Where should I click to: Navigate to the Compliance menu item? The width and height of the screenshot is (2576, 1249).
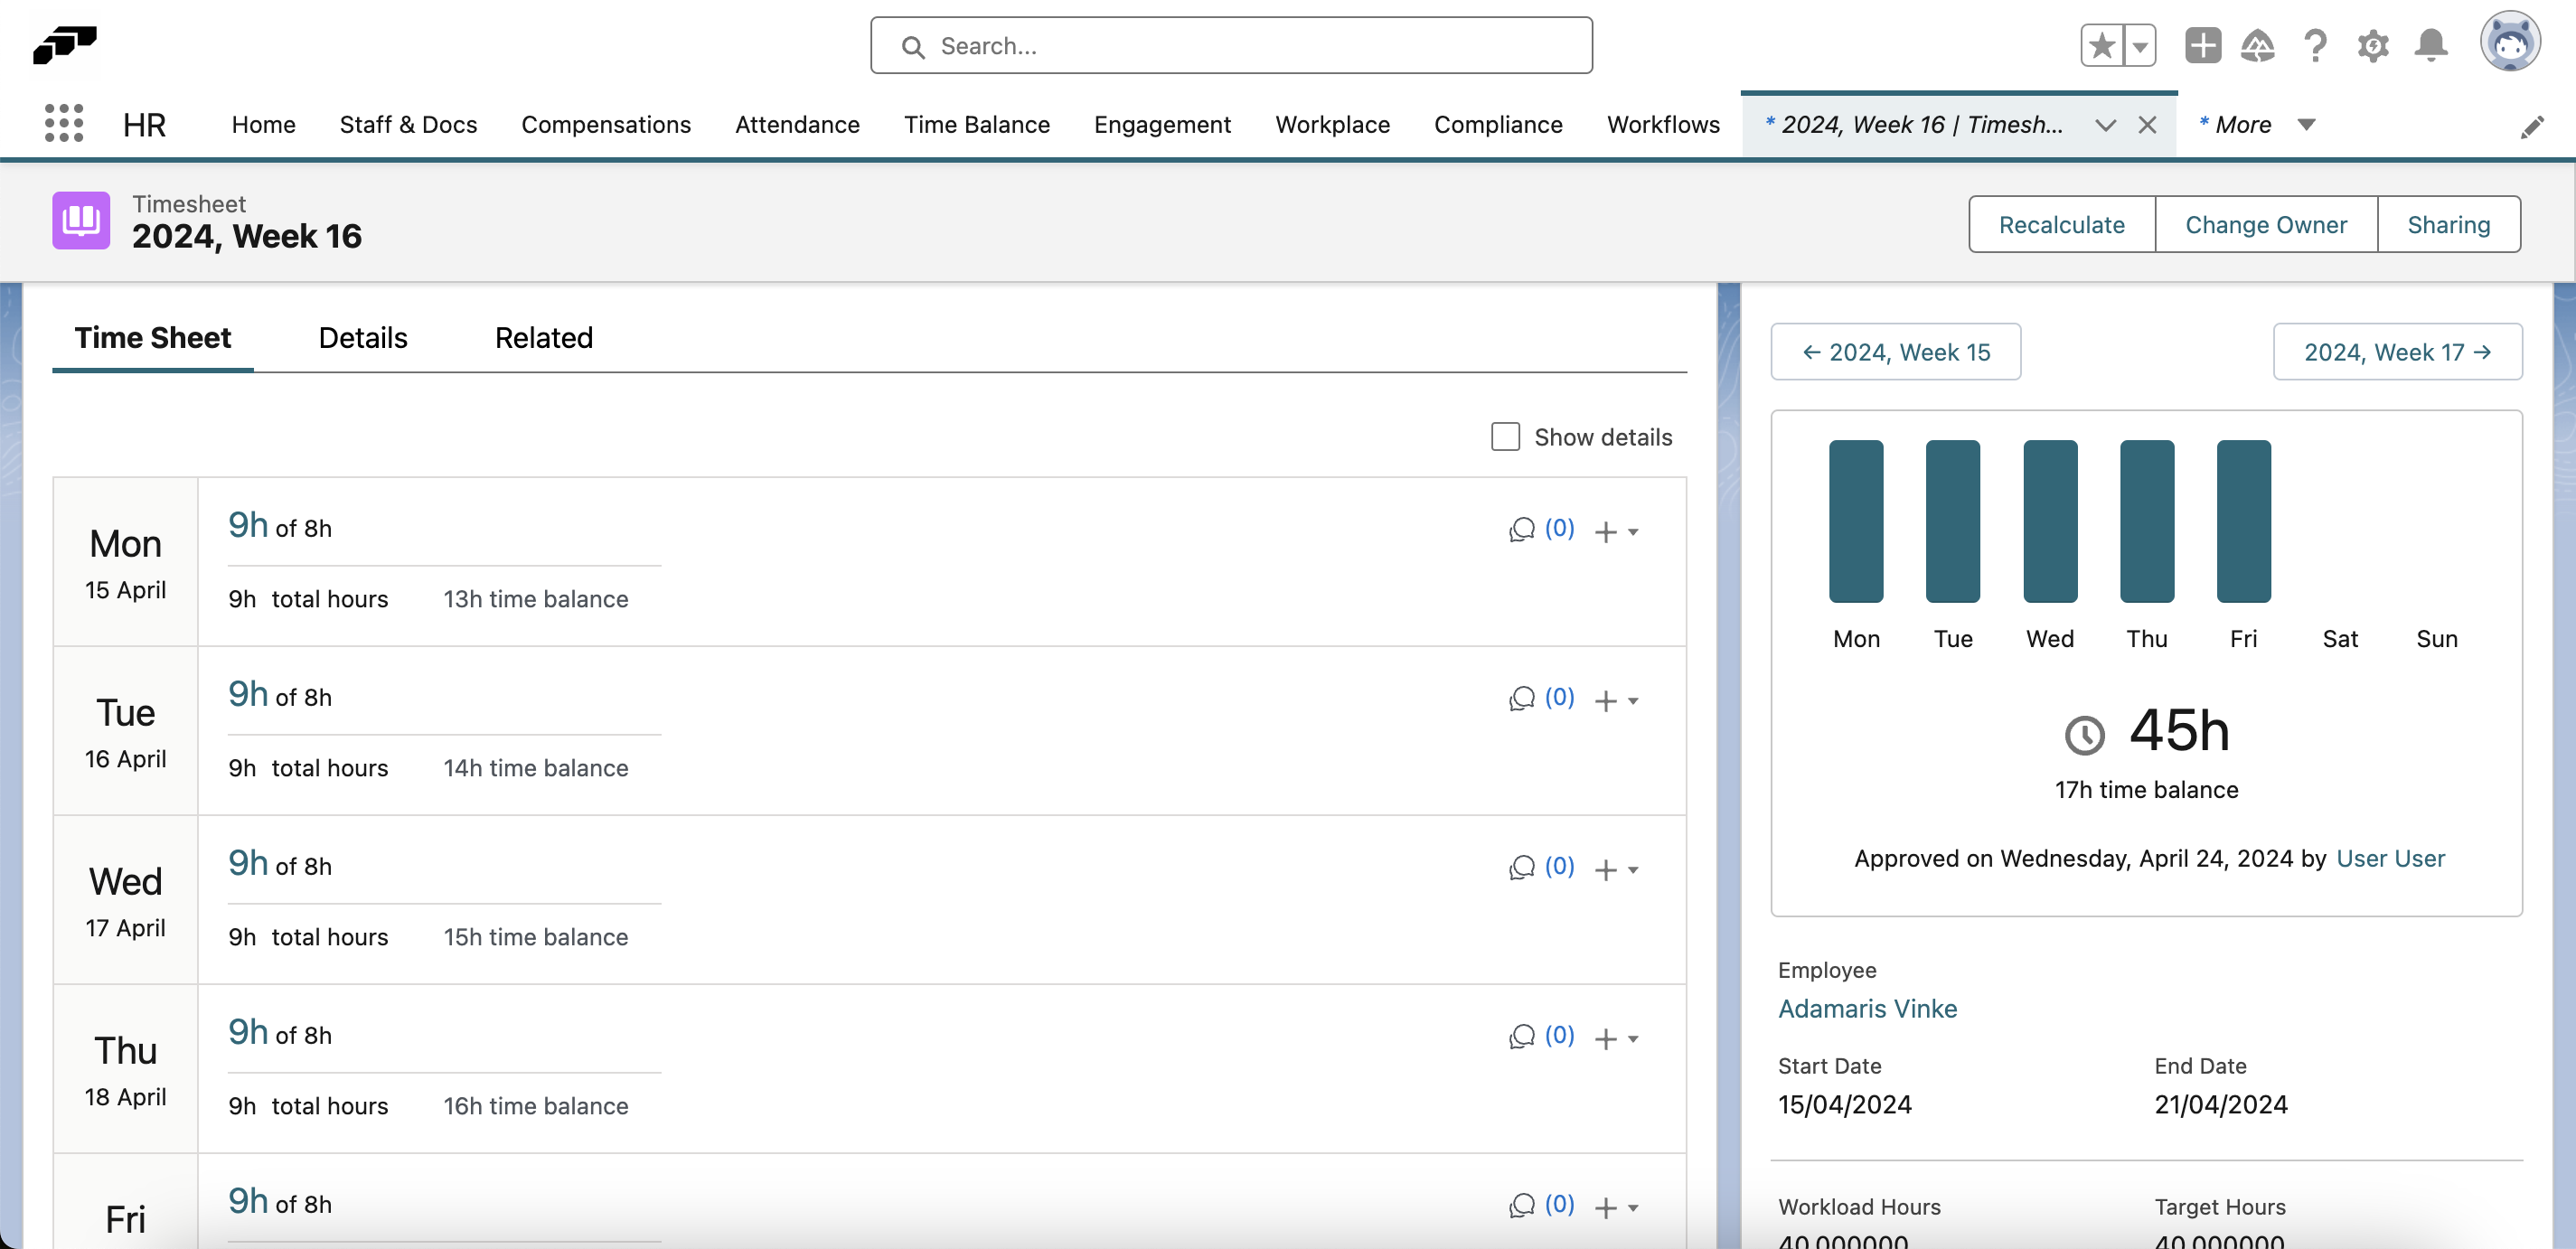(1498, 124)
